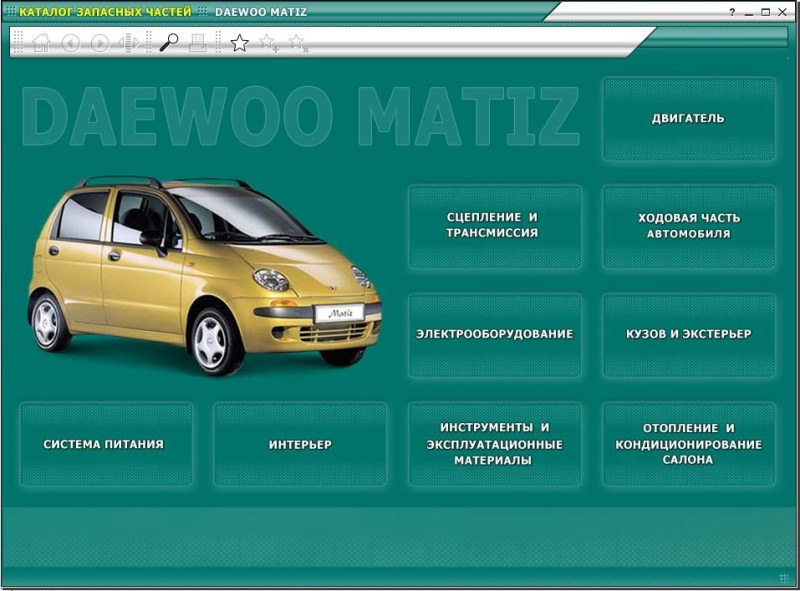
Task: Click the Back navigation arrow icon
Action: pyautogui.click(x=70, y=43)
